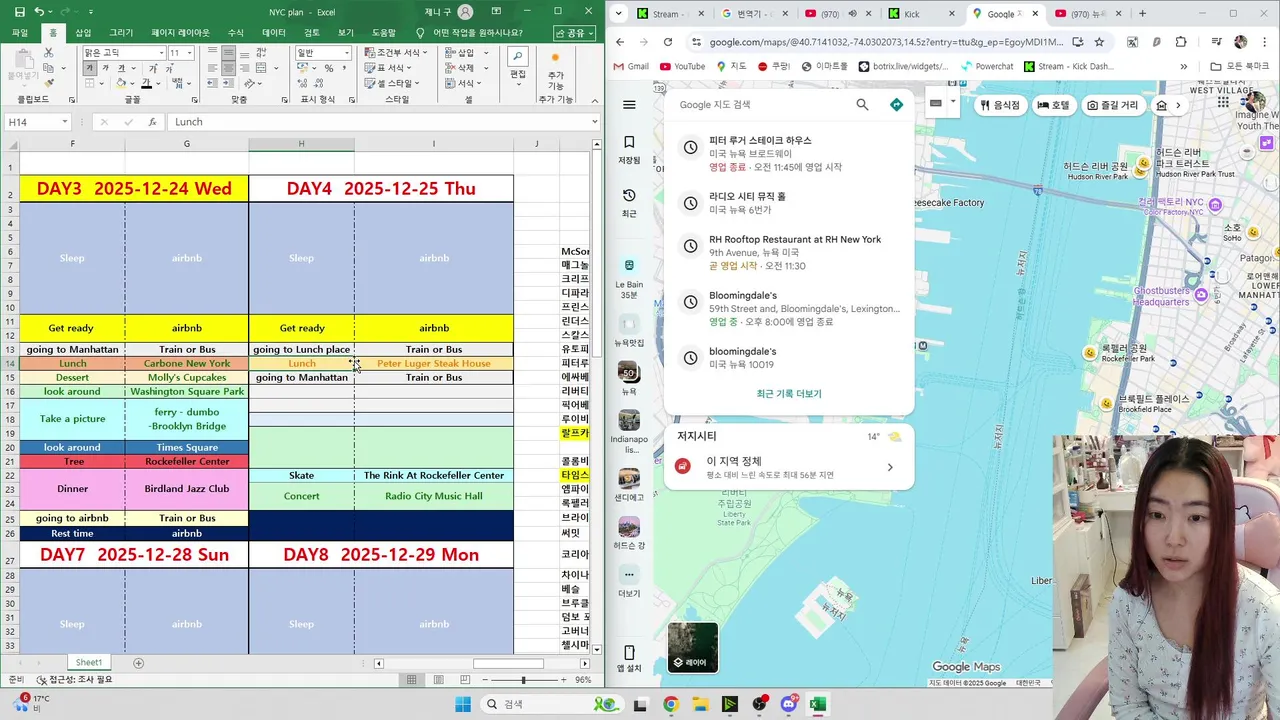The width and height of the screenshot is (1280, 720).
Task: Filter the map by 즐길 거리
Action: (x=1112, y=105)
